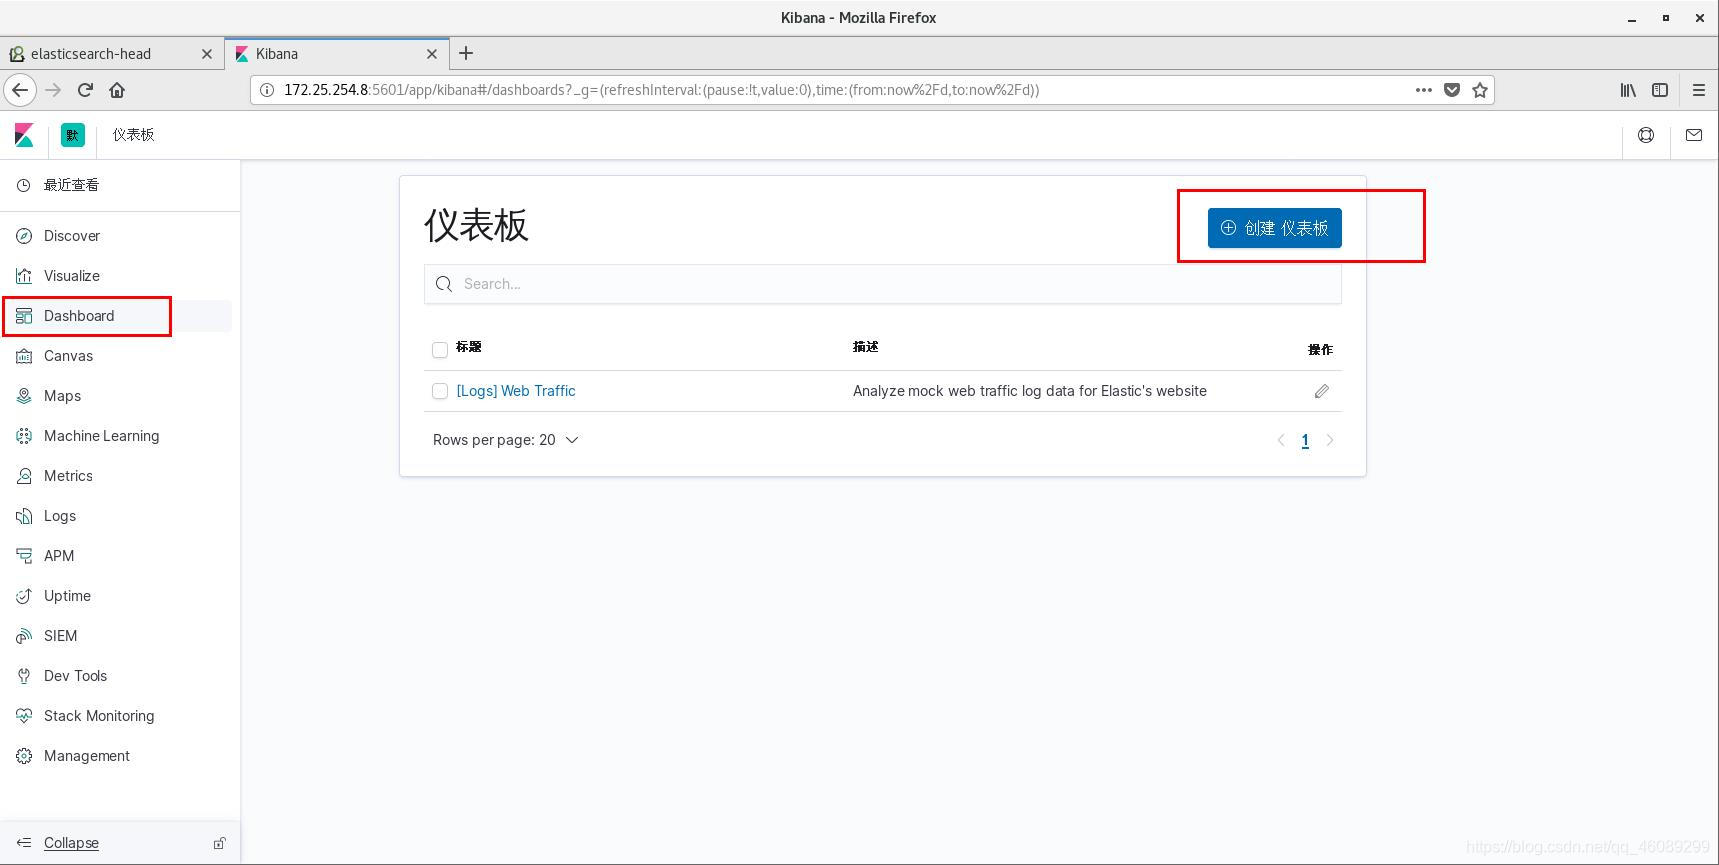This screenshot has width=1719, height=865.
Task: Open a new Firefox tab
Action: (466, 54)
